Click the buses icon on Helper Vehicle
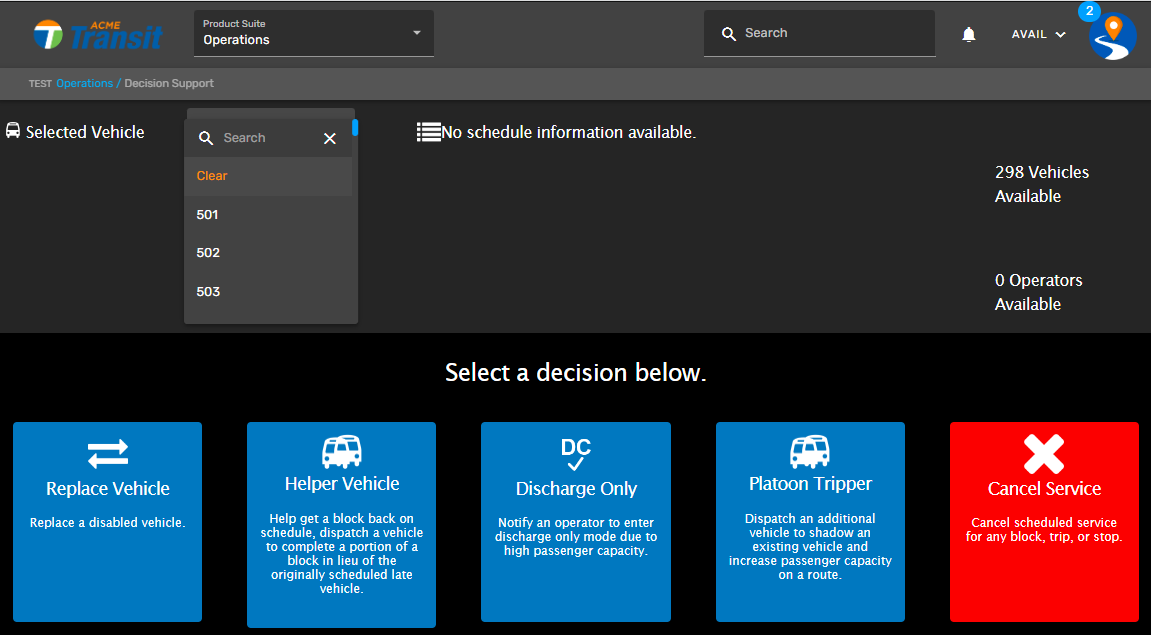1151x635 pixels. (x=342, y=452)
